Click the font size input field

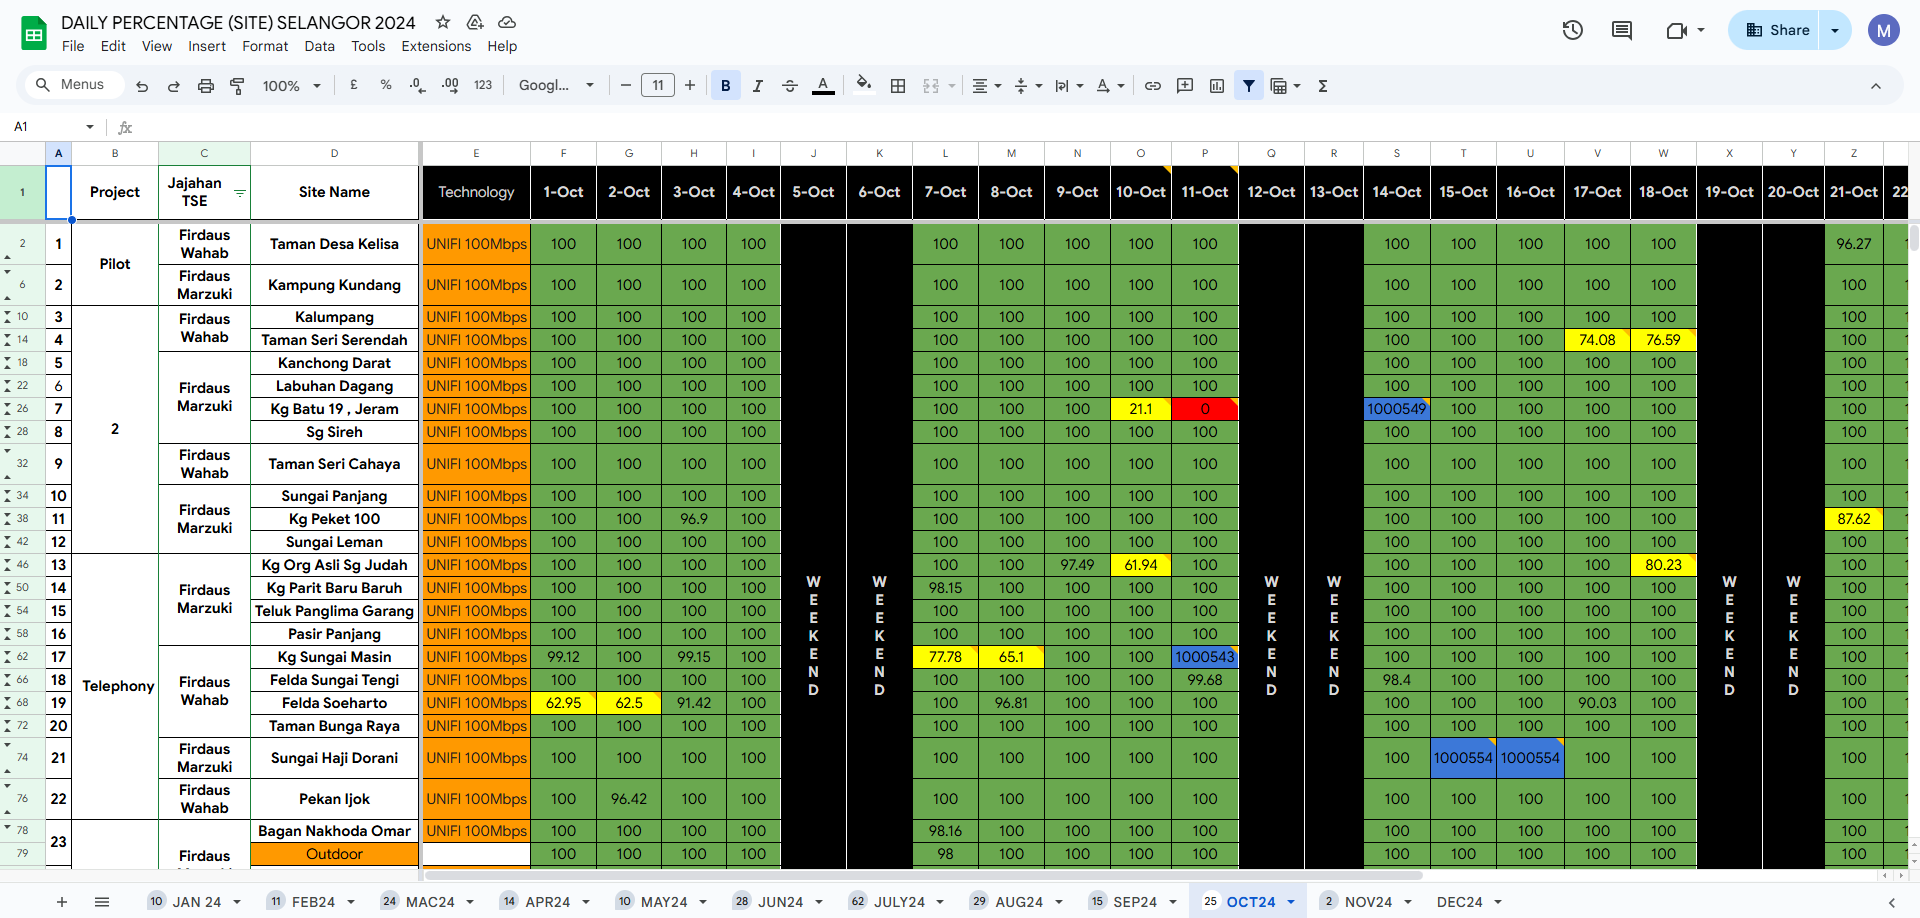coord(658,86)
